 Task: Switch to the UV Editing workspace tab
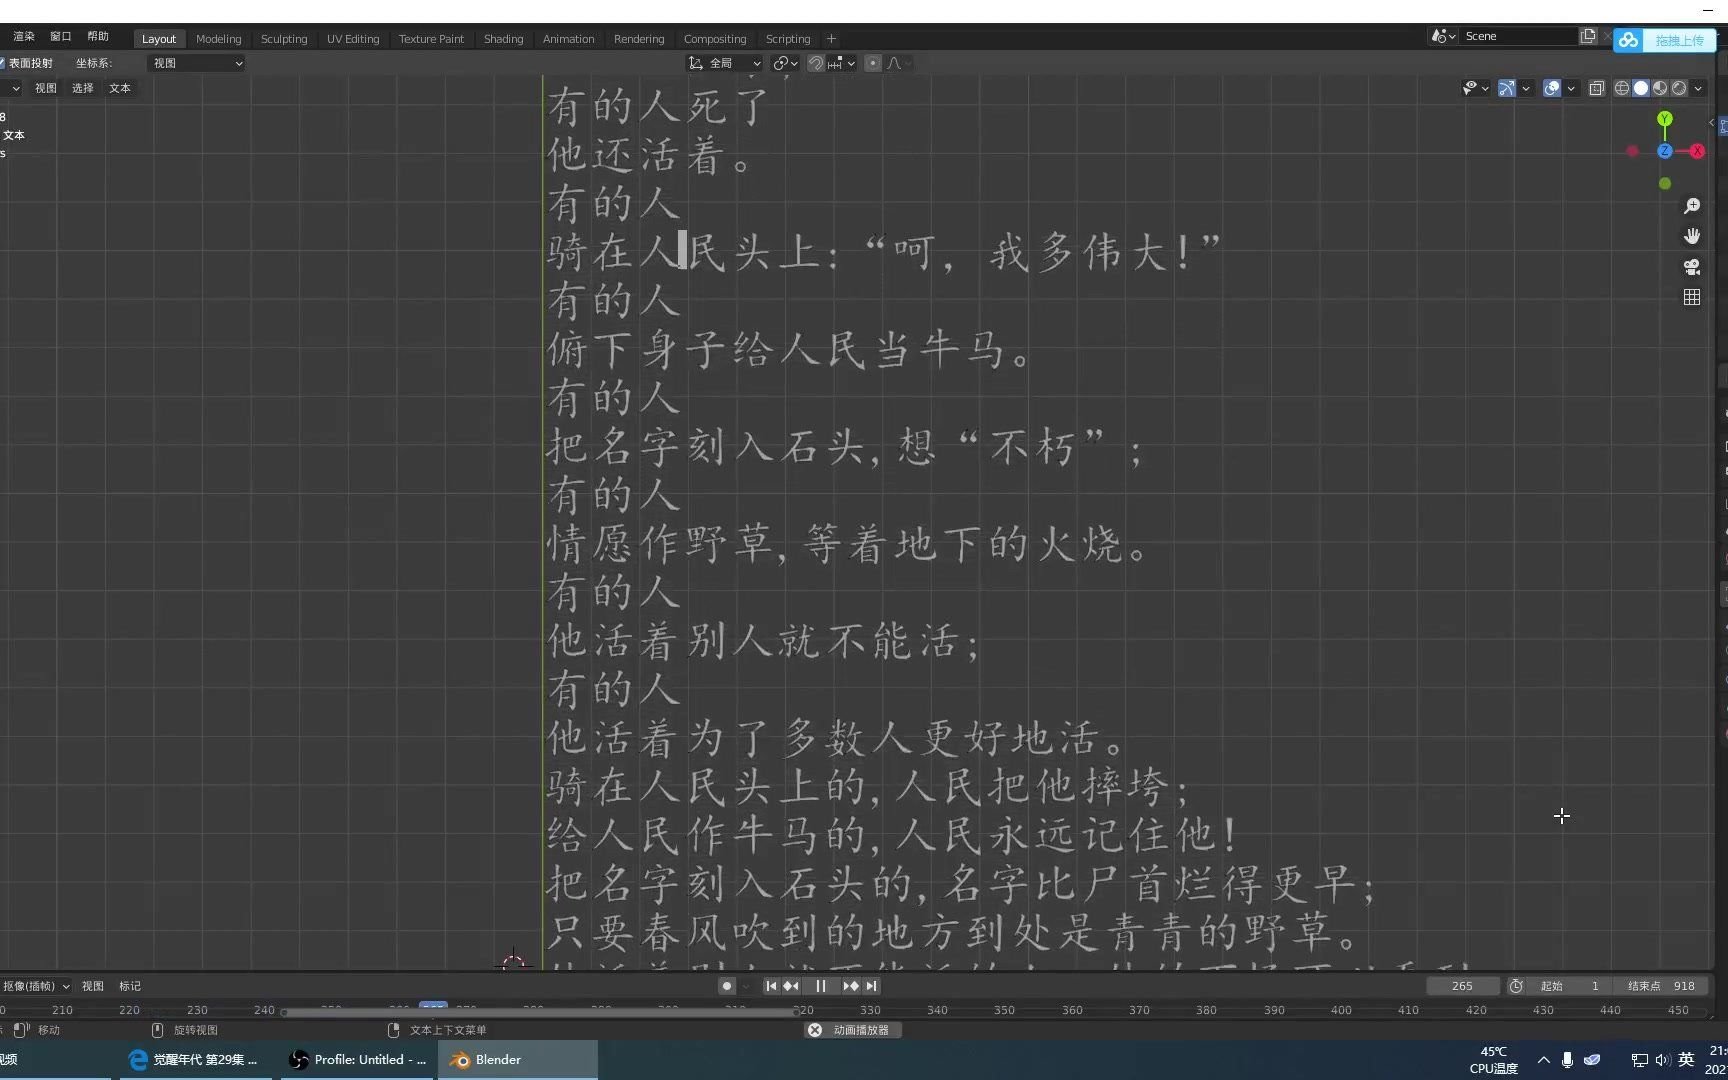click(x=353, y=39)
